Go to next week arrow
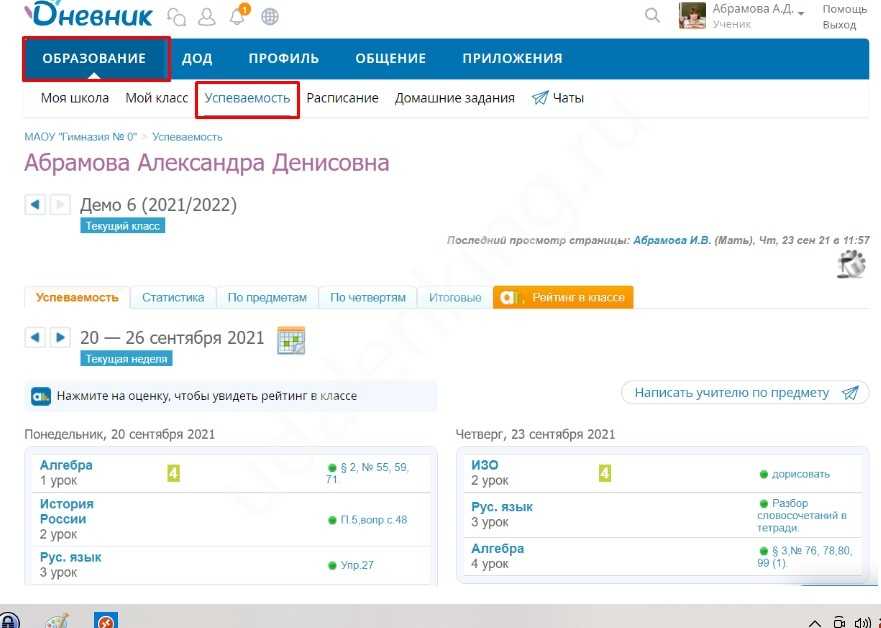The image size is (881, 628). click(60, 338)
